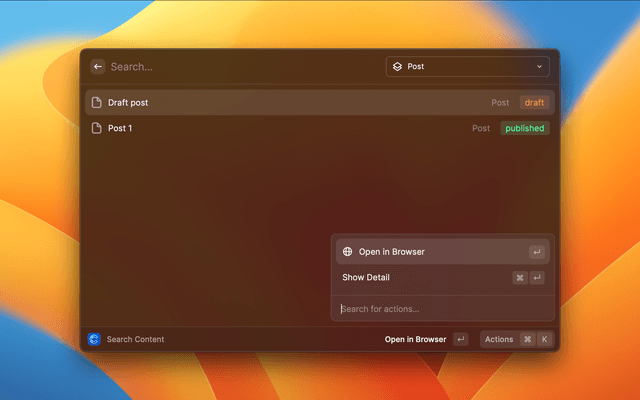Focus the main Search field at the top
The width and height of the screenshot is (640, 400).
pyautogui.click(x=240, y=67)
